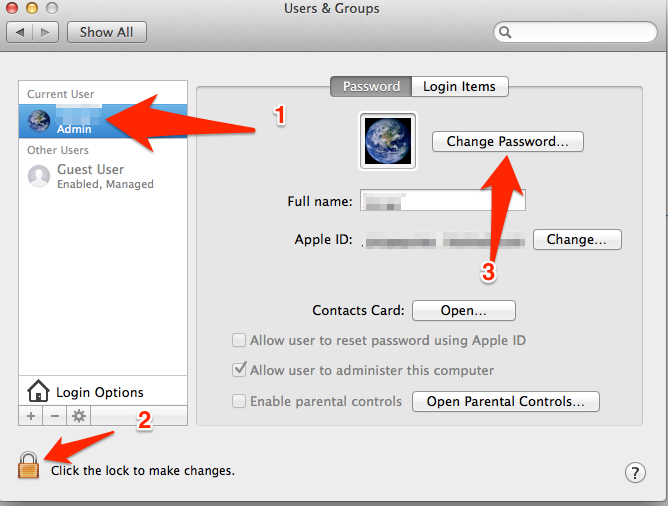This screenshot has width=668, height=506.
Task: Click the Earth profile picture
Action: tap(386, 139)
